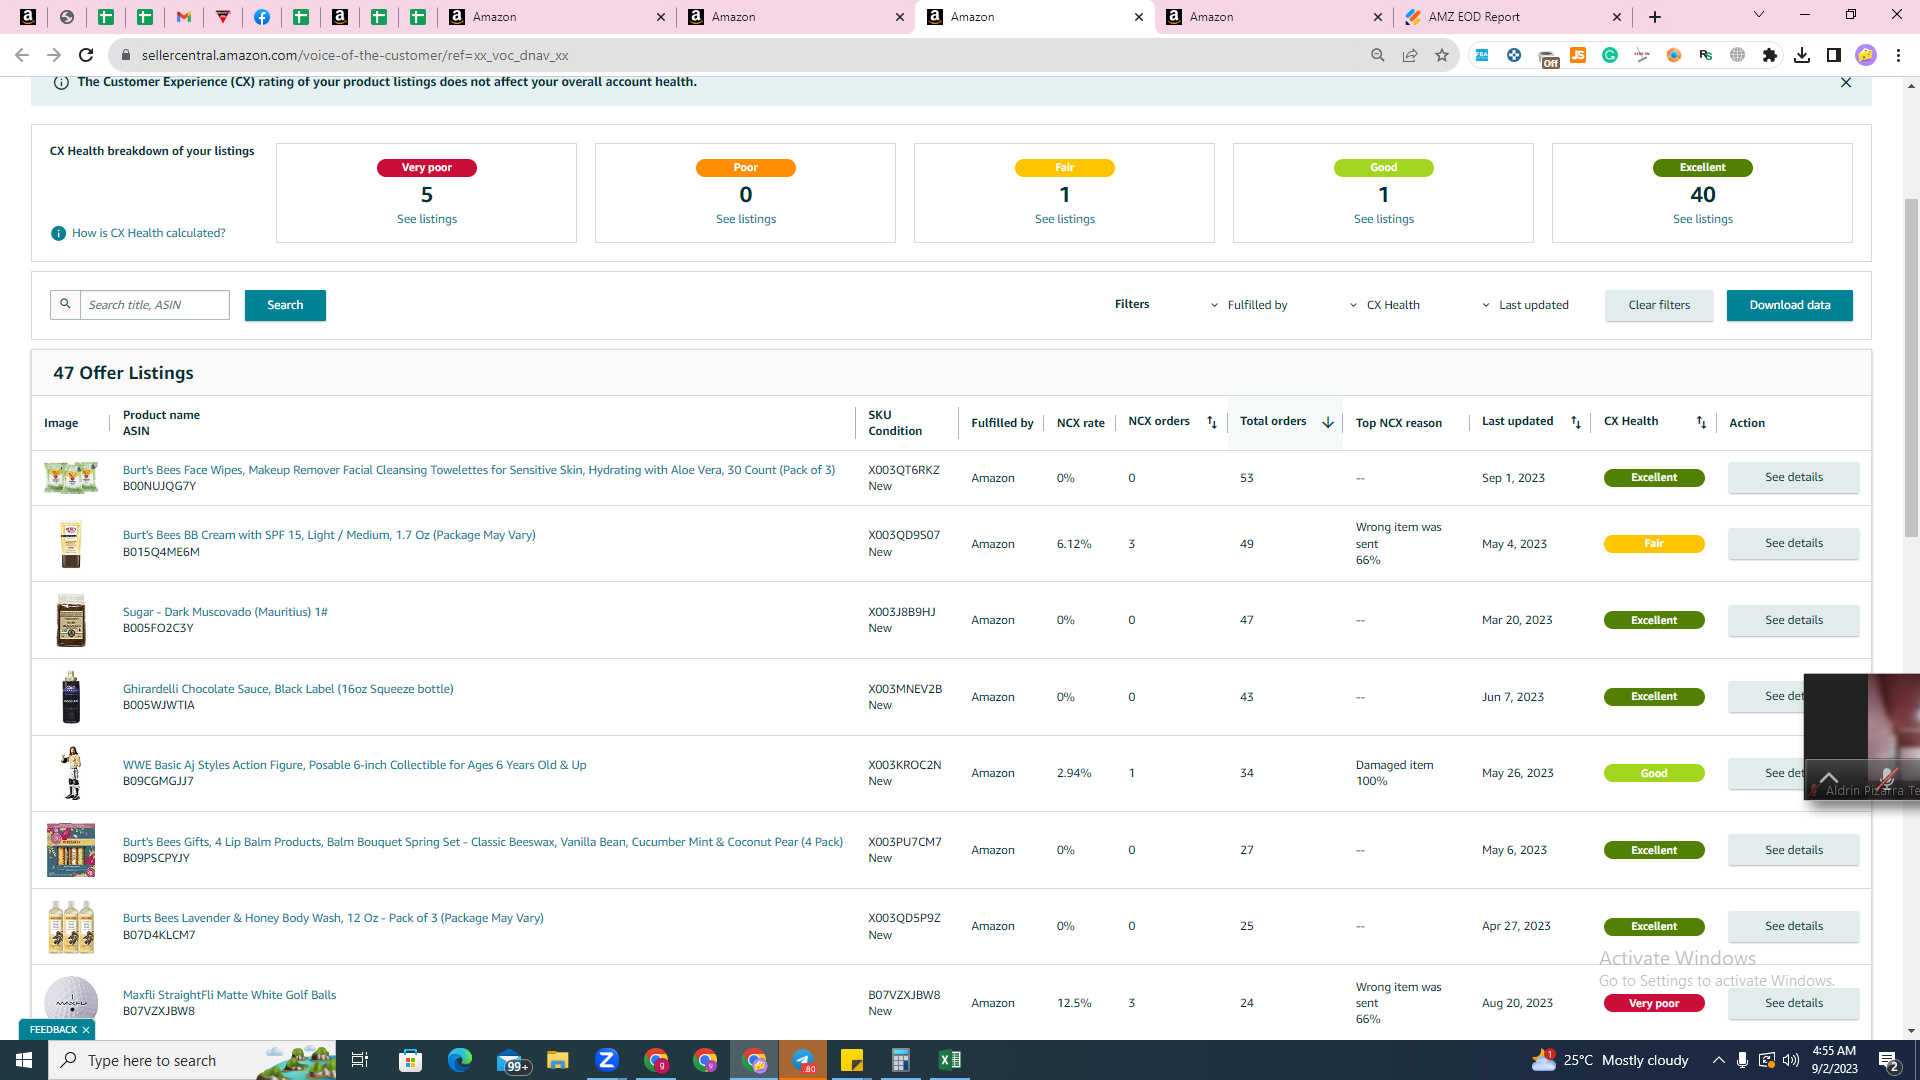Open Zoom from the taskbar
The width and height of the screenshot is (1920, 1080).
tap(607, 1060)
